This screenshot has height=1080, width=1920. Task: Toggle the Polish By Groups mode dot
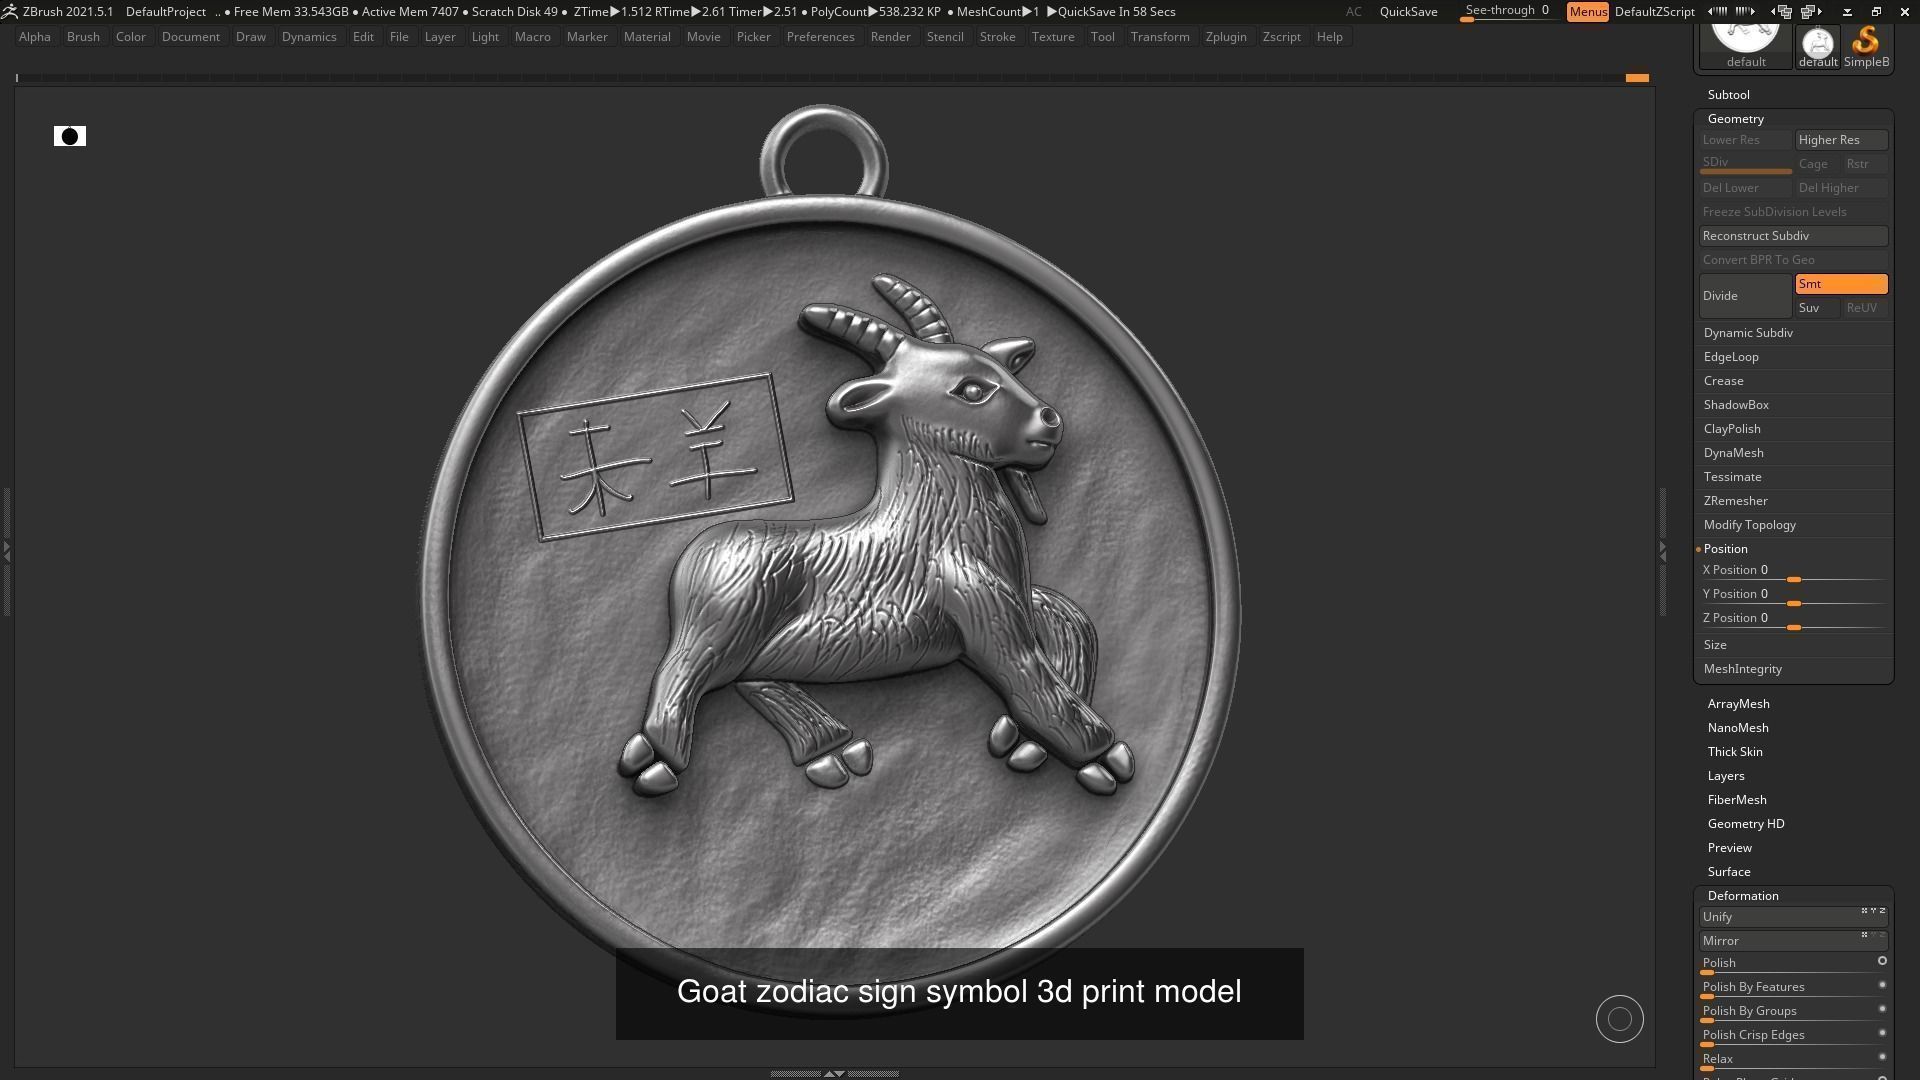coord(1882,1009)
